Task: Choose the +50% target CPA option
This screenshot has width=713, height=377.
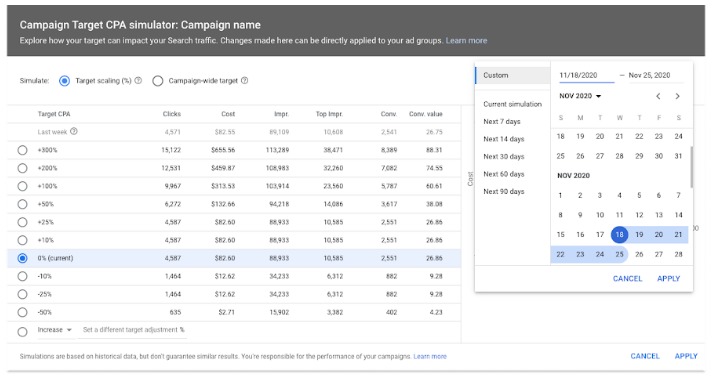Action: pyautogui.click(x=22, y=204)
